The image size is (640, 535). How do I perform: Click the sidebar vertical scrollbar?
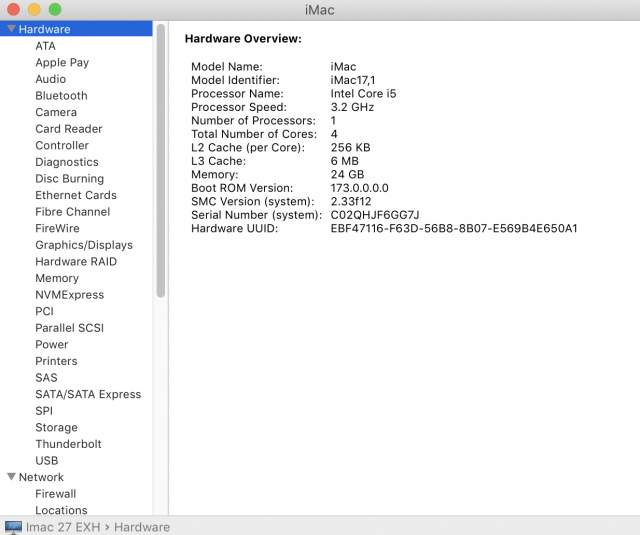pos(160,160)
